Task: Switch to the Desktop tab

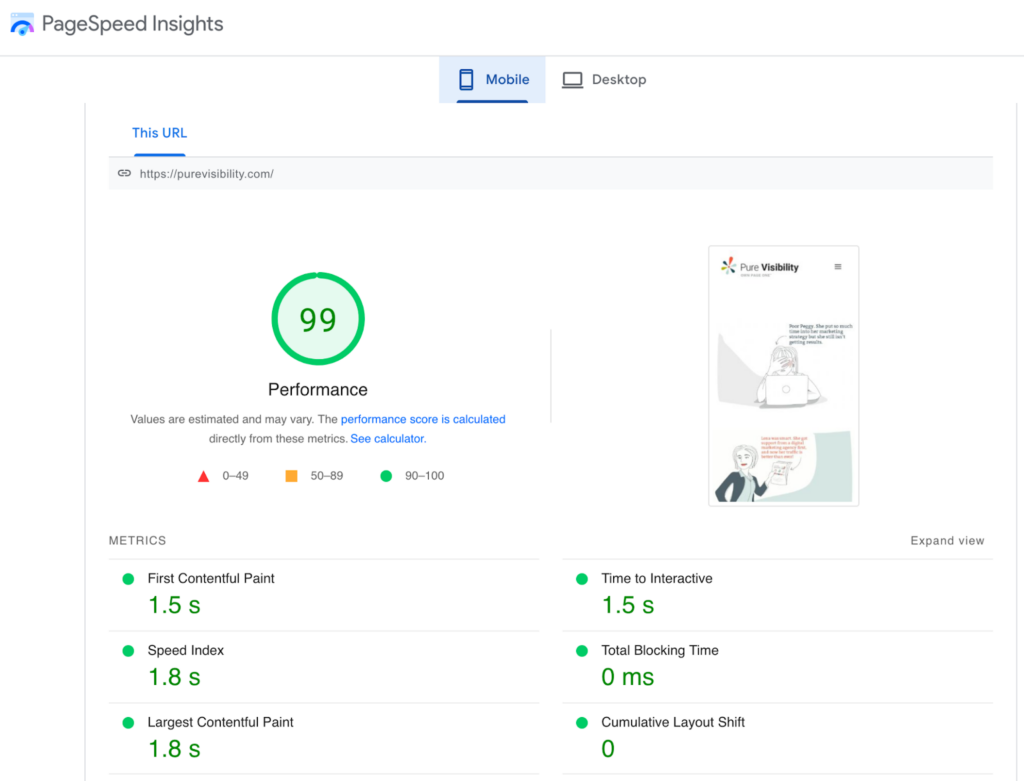Action: [604, 79]
